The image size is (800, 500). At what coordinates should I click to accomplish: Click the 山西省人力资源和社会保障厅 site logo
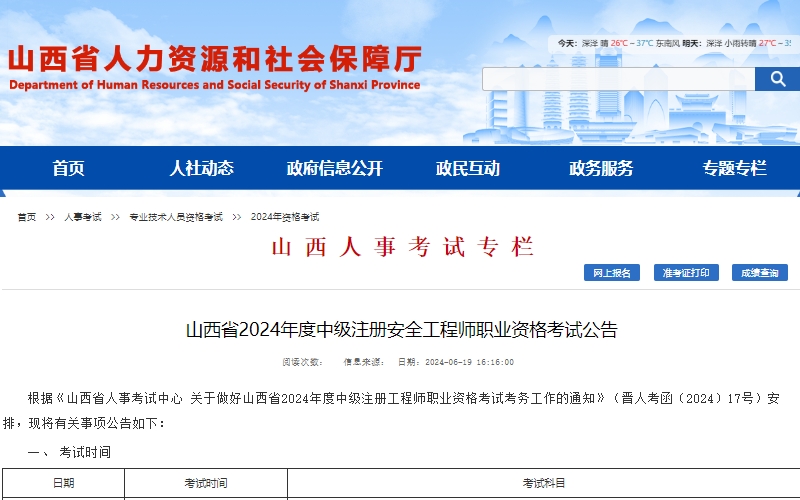214,58
